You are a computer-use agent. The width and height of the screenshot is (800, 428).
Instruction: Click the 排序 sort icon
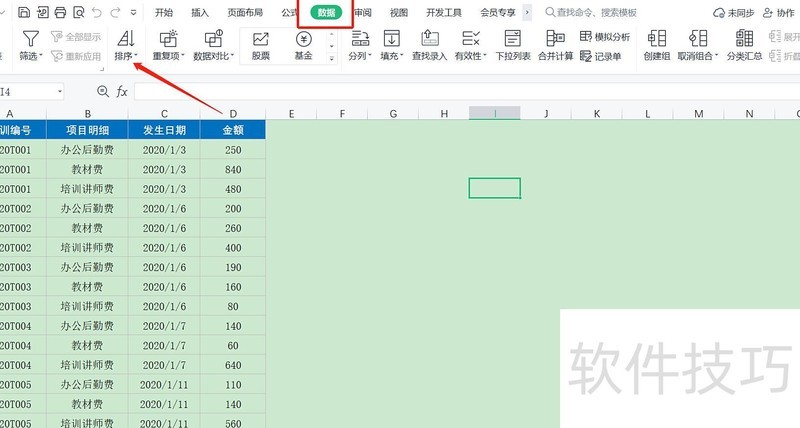(x=126, y=39)
